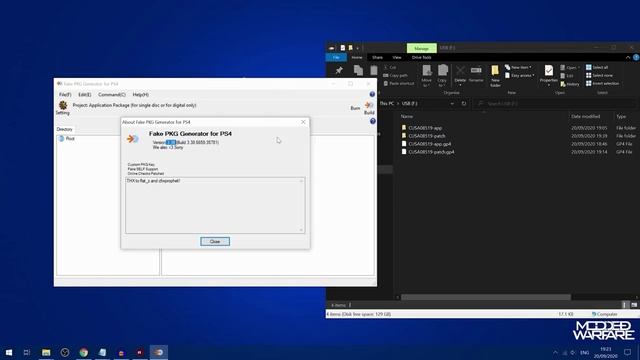The height and width of the screenshot is (360, 640).
Task: Click Cut in the Explorer ribbon
Action: [390, 67]
